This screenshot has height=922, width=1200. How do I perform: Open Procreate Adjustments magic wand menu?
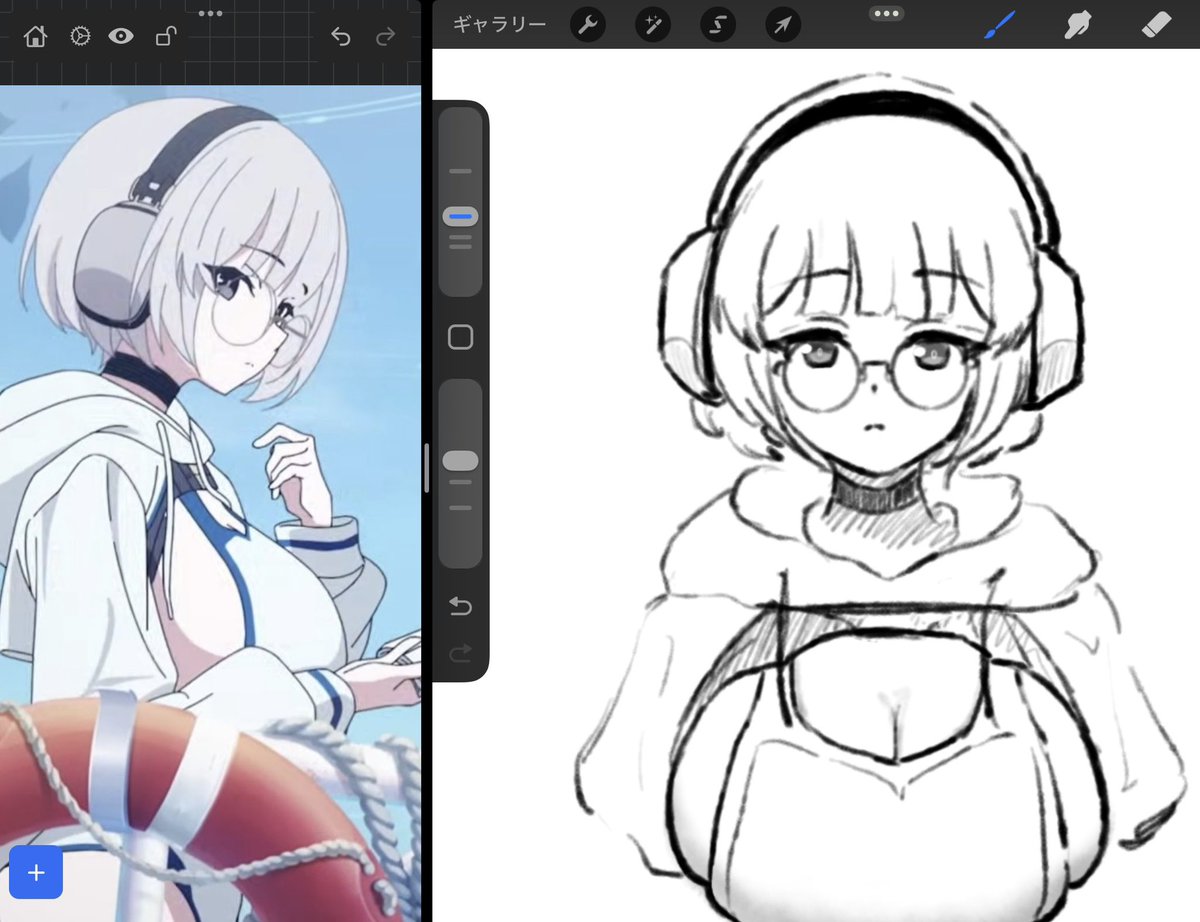[x=653, y=24]
